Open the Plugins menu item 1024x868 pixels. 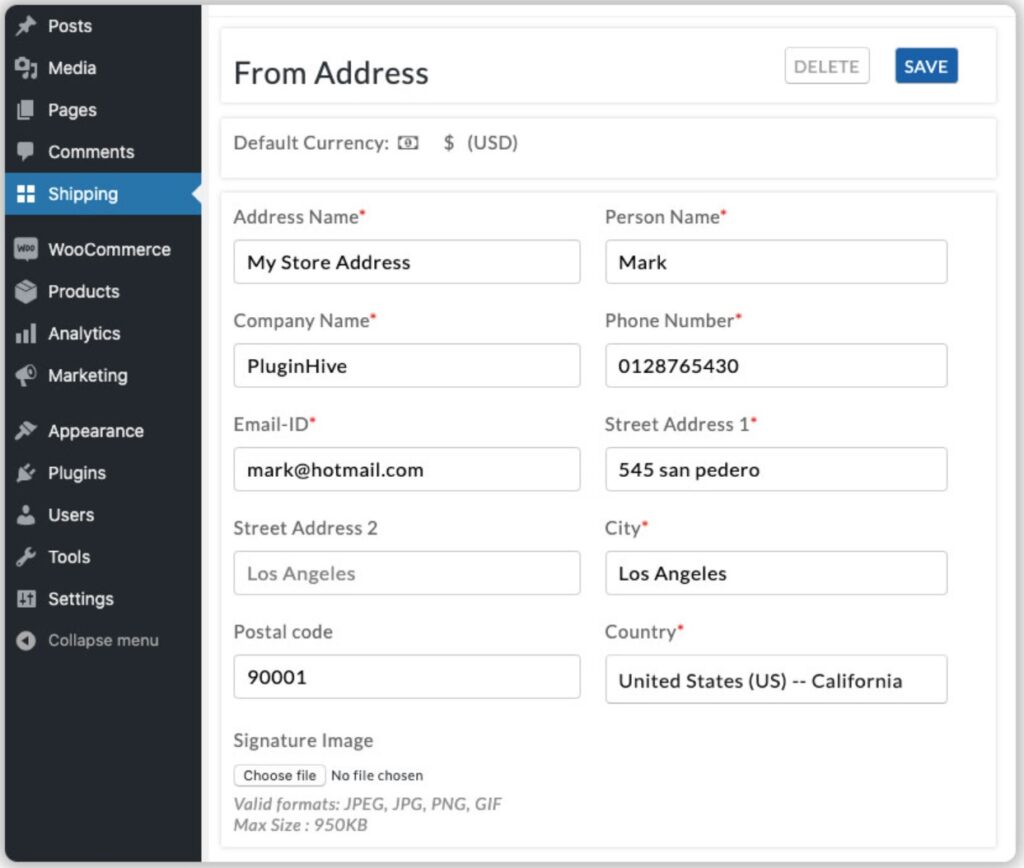pos(103,473)
